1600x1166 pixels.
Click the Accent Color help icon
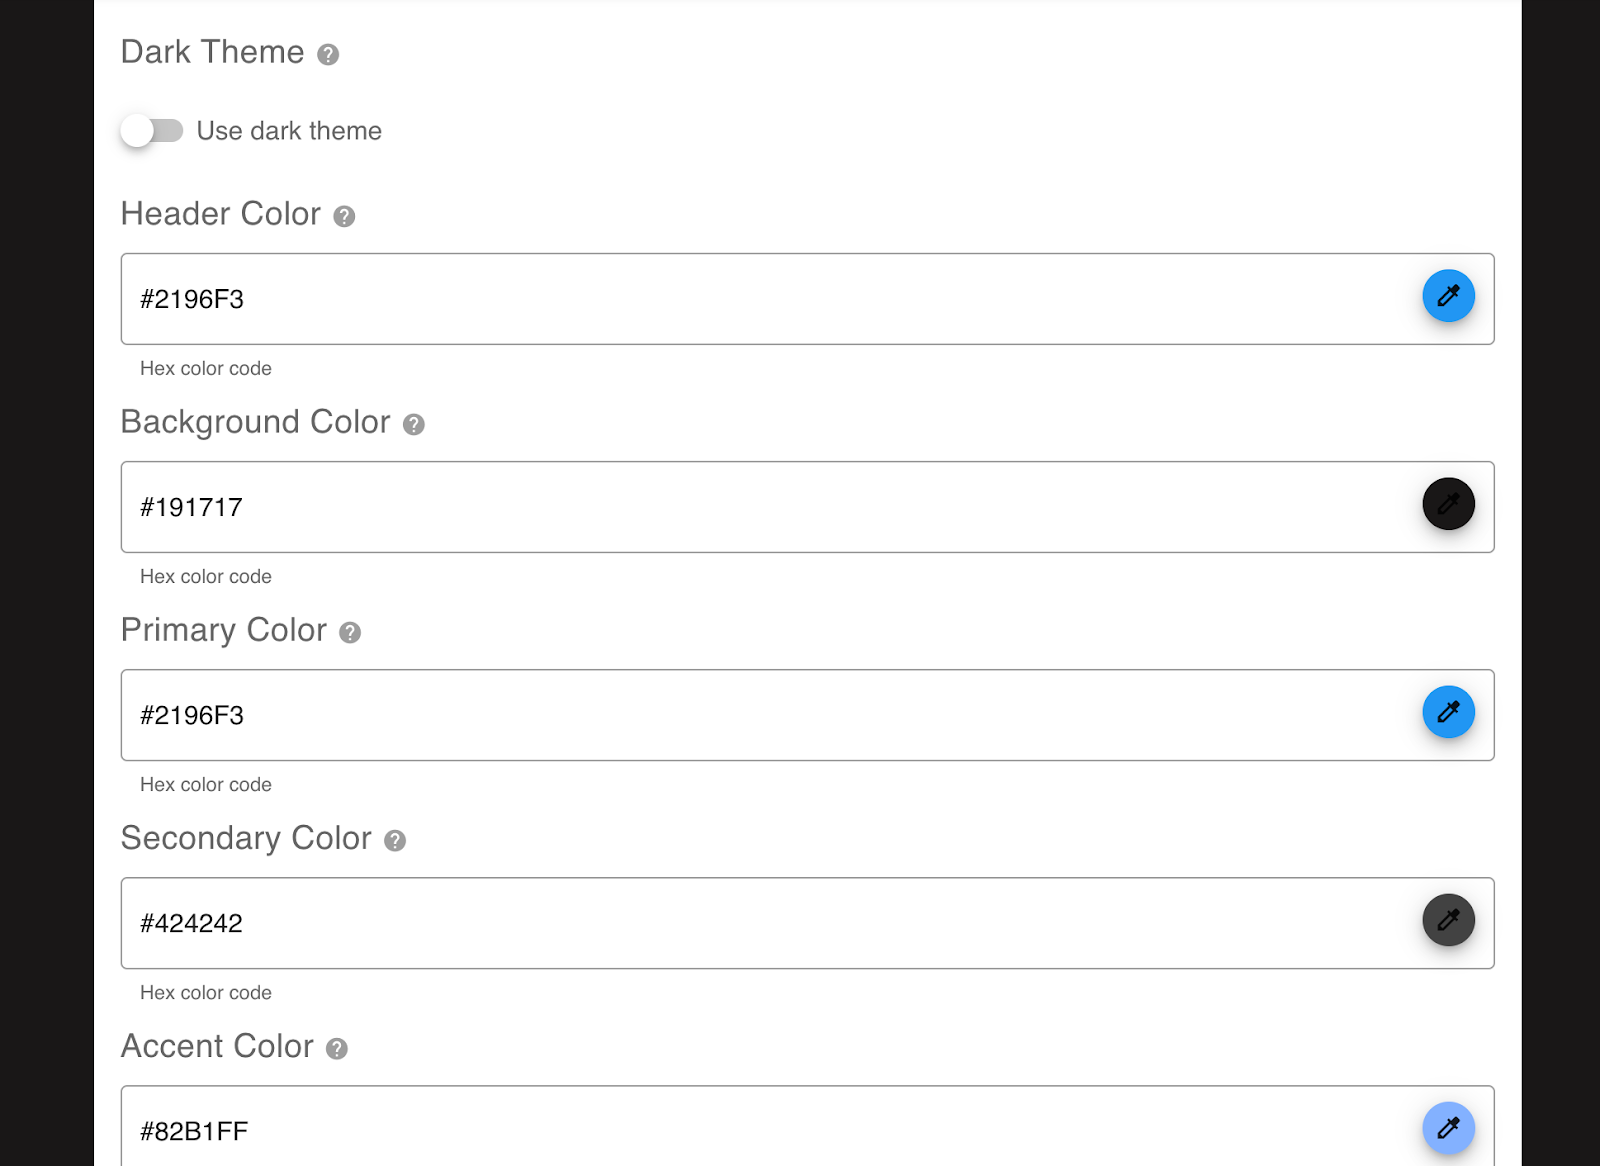coord(337,1049)
